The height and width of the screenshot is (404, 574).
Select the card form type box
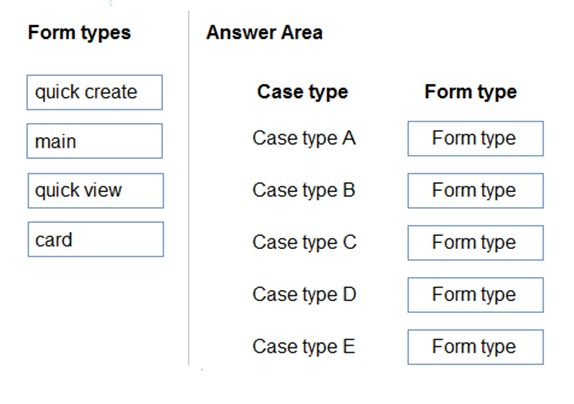coord(96,239)
